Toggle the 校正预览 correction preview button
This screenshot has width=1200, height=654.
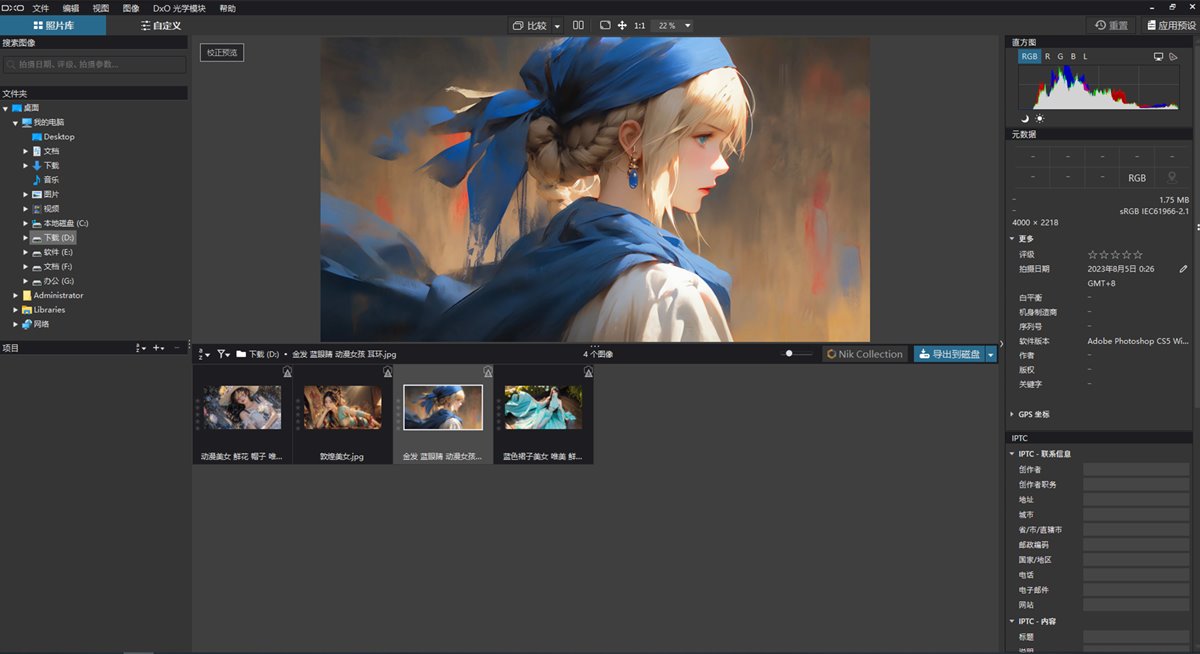[x=222, y=52]
